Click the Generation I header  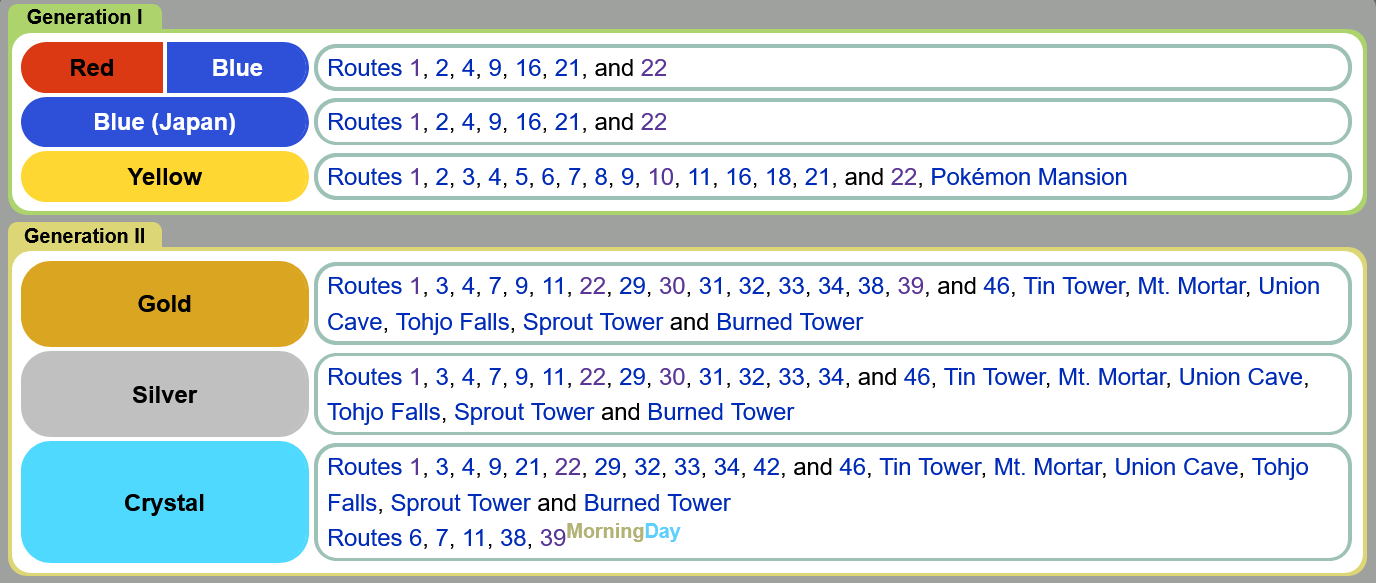(85, 17)
